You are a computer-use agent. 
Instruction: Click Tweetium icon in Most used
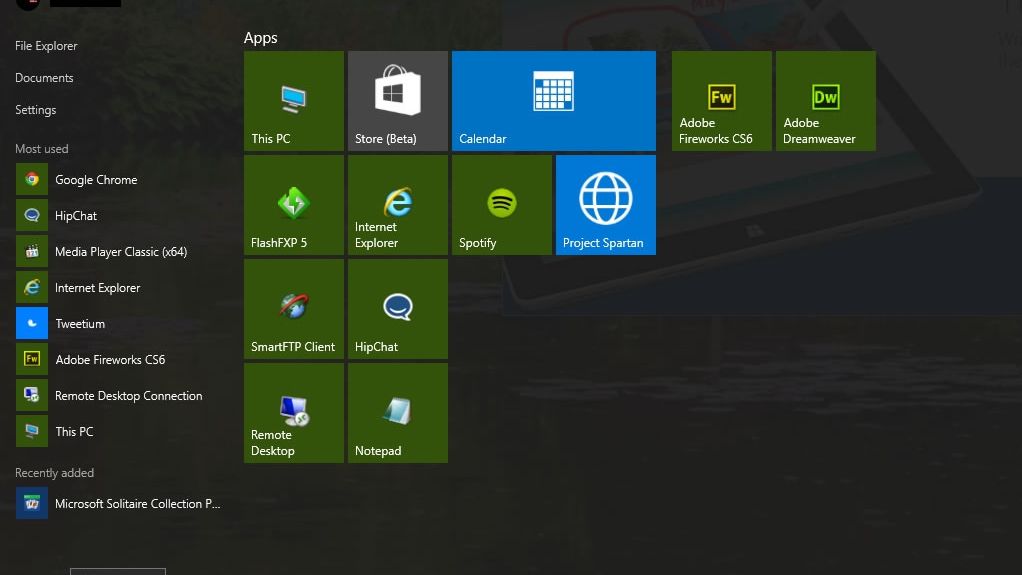(x=32, y=323)
